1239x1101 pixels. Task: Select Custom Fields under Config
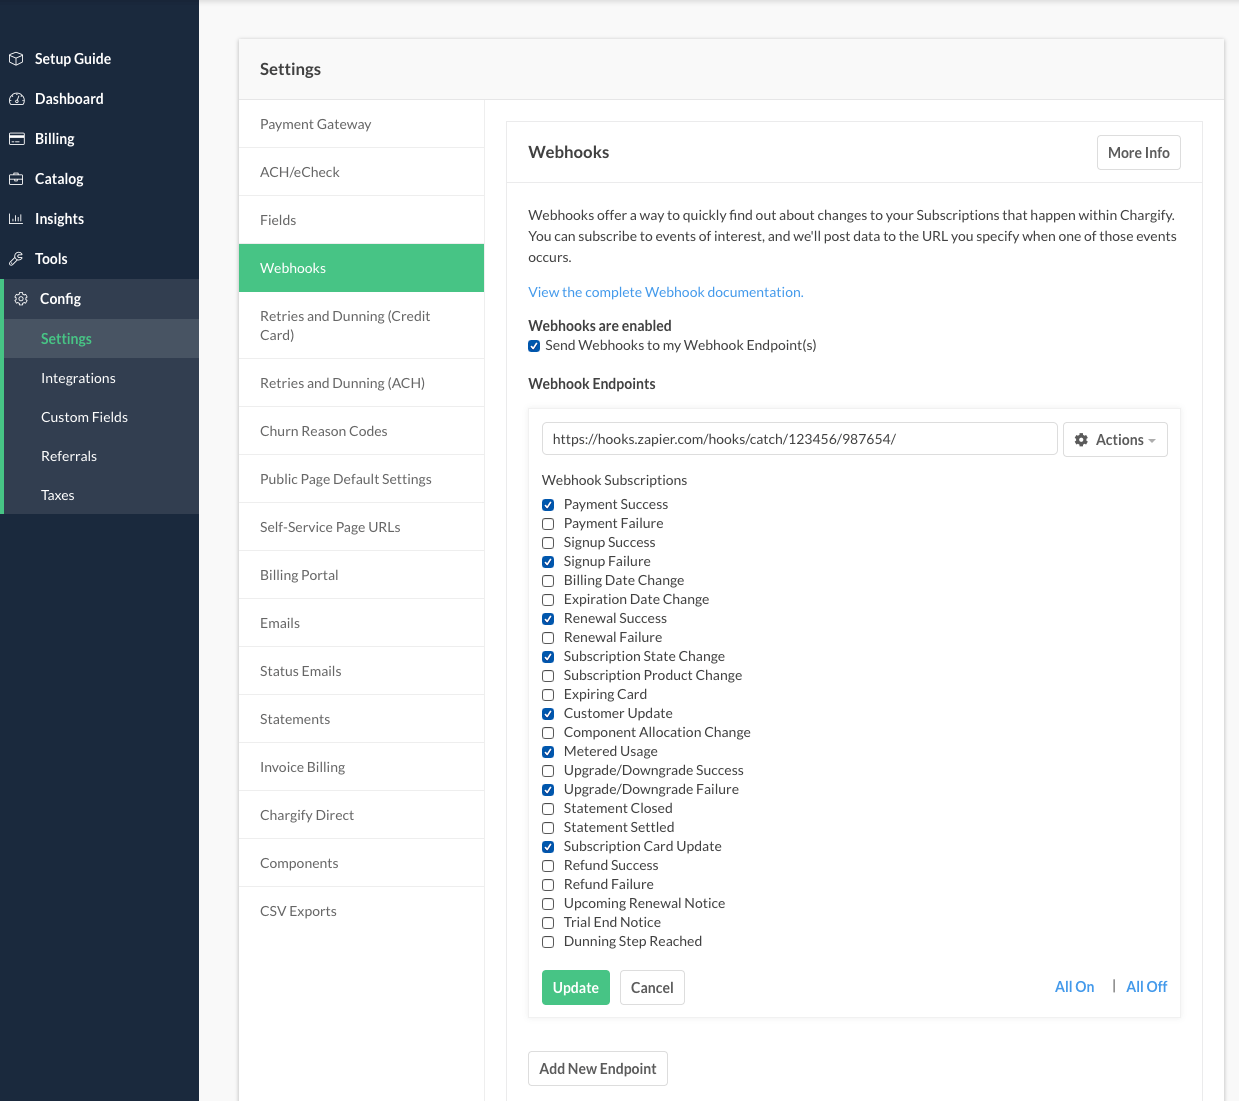[84, 417]
